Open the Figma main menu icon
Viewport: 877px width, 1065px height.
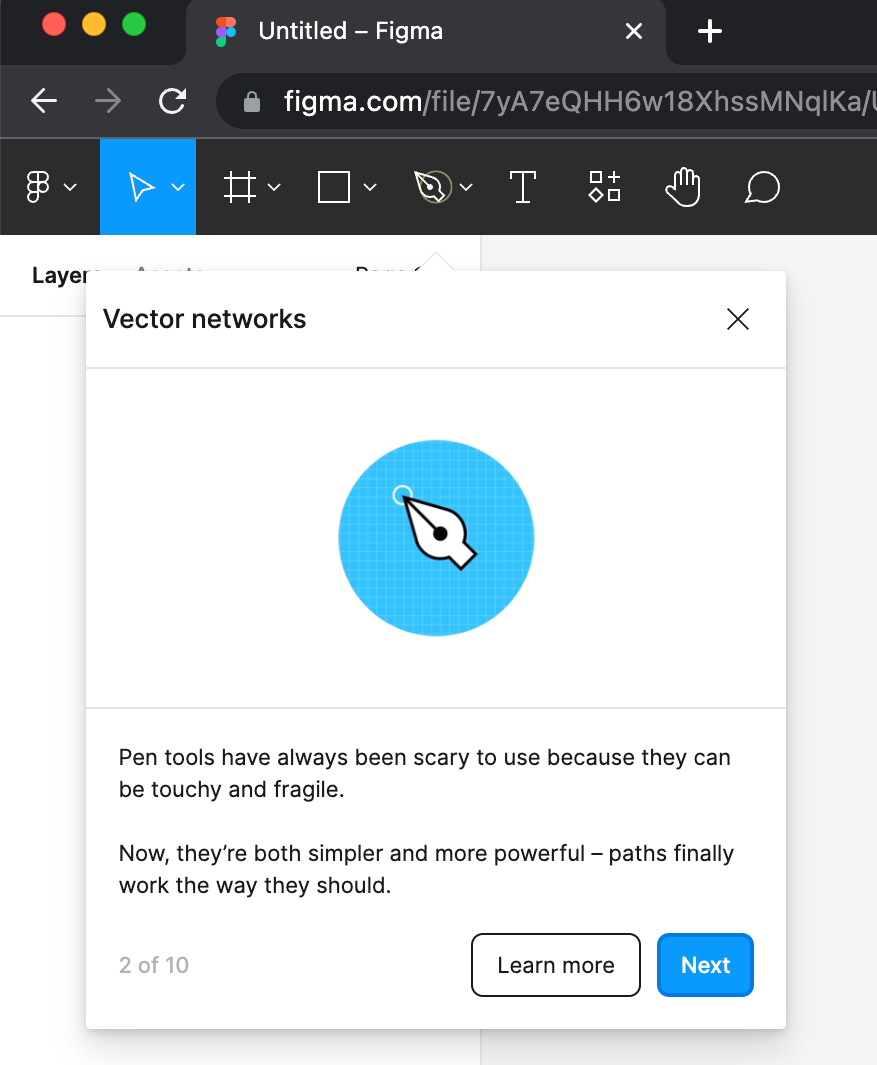[x=38, y=187]
